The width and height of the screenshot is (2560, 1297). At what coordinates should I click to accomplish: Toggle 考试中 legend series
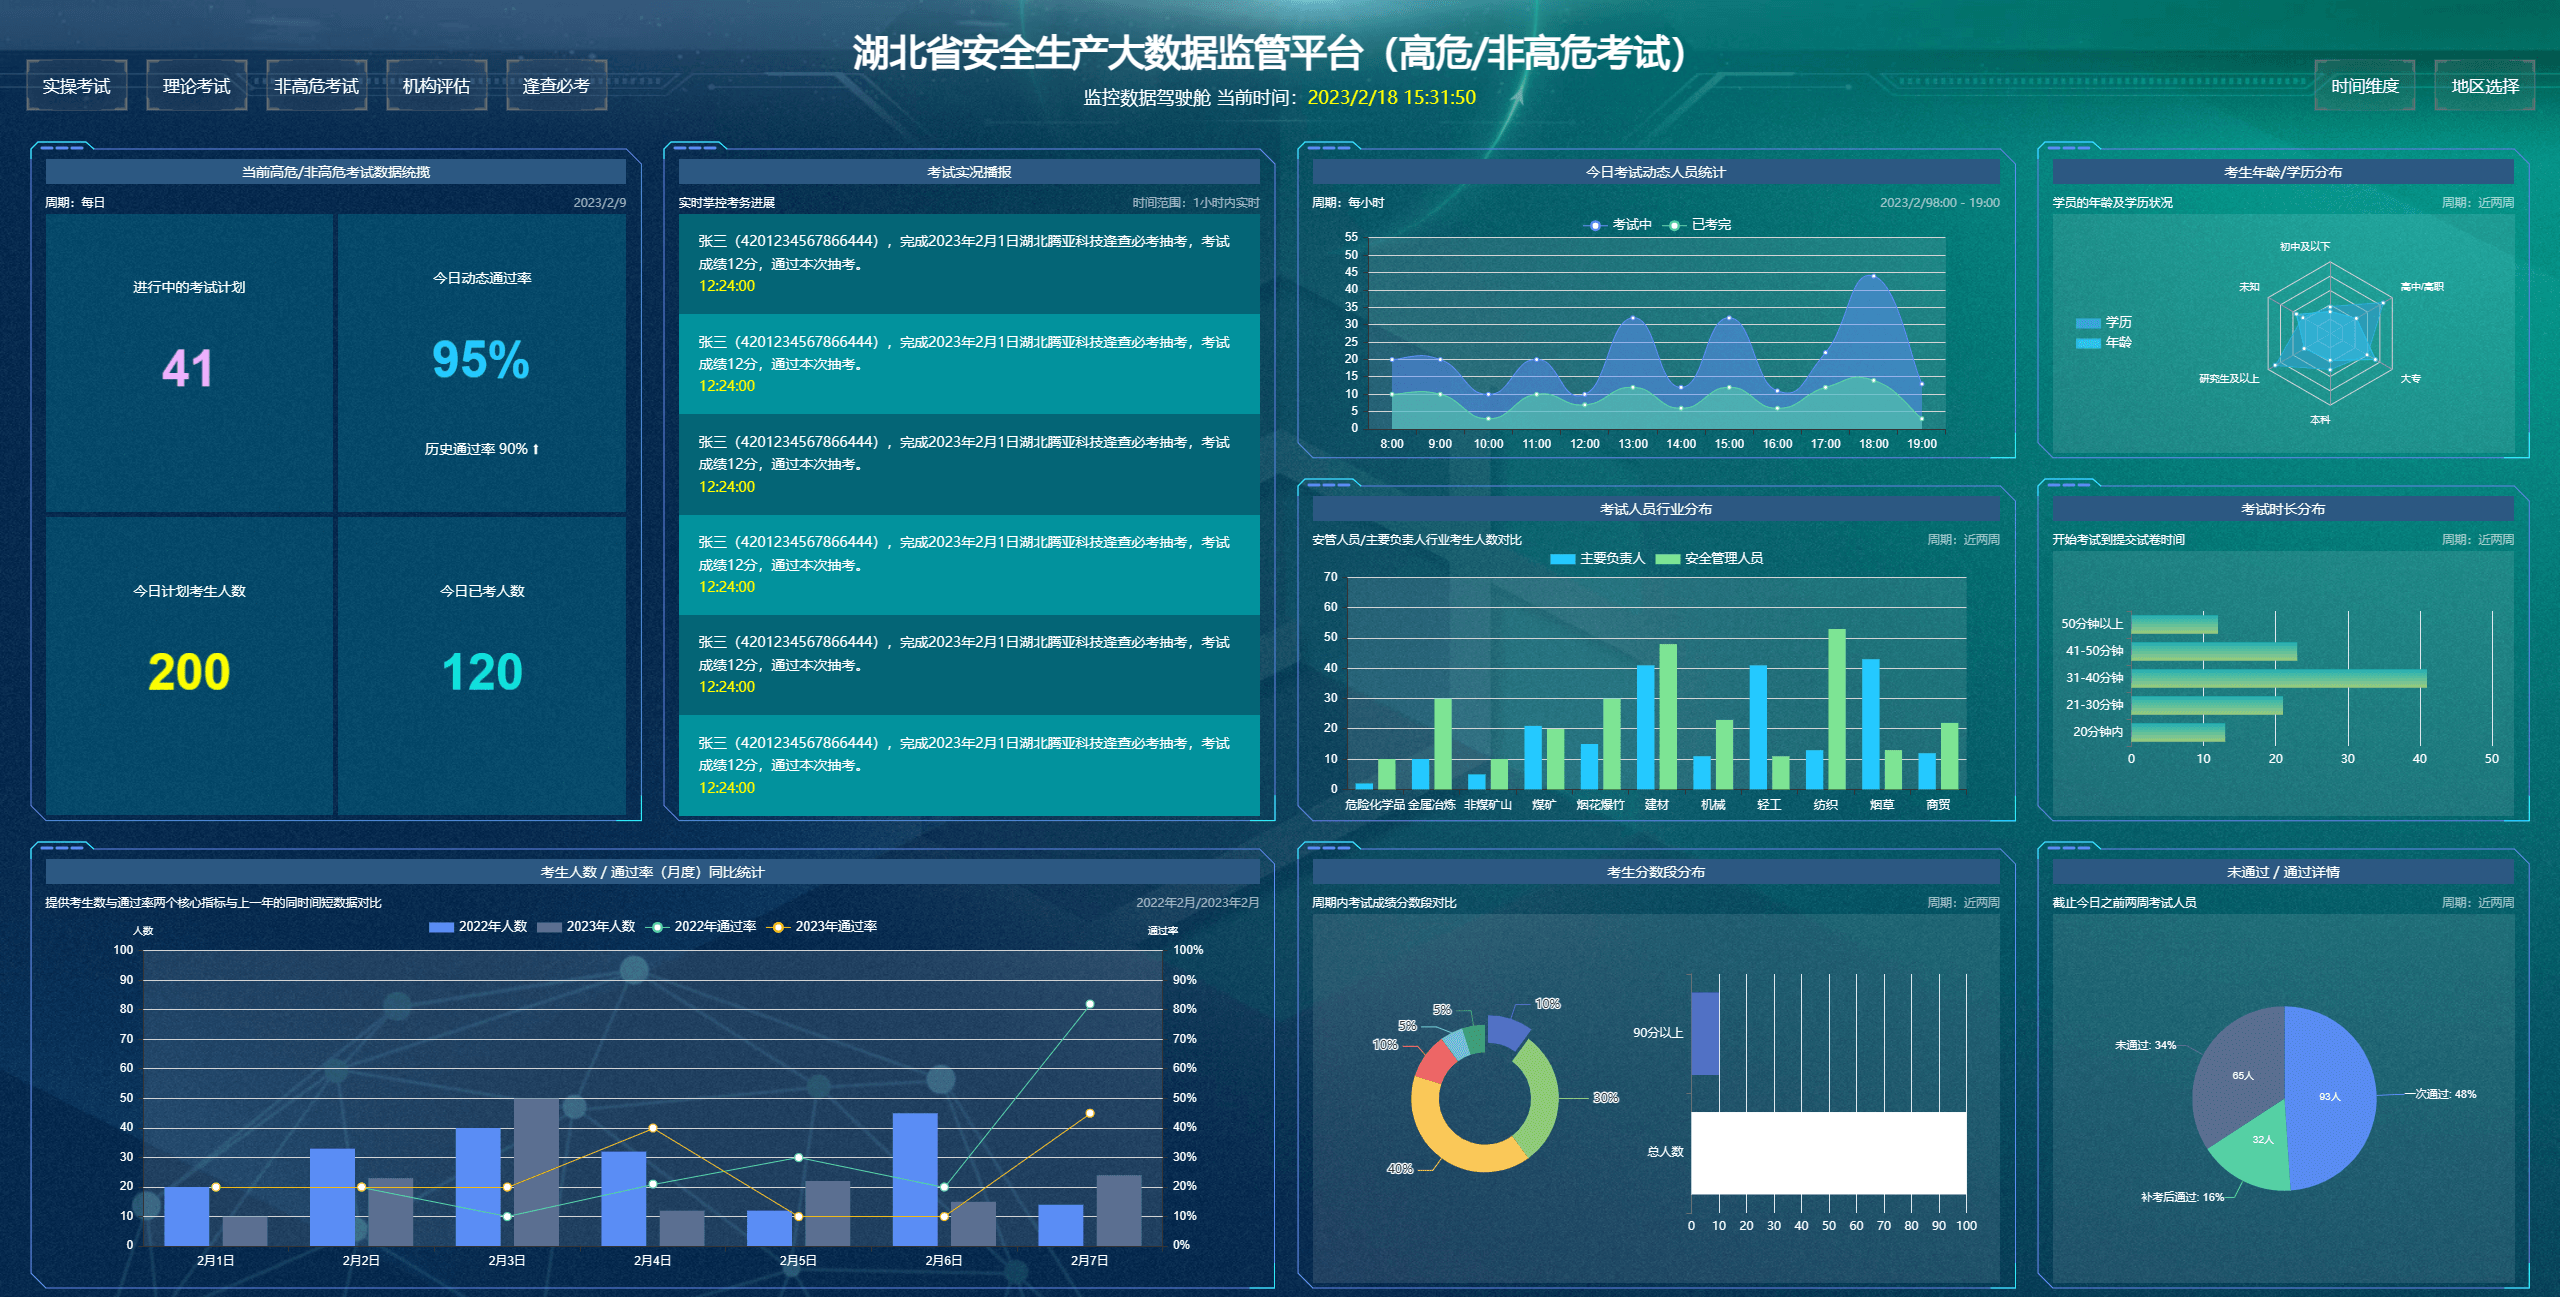coord(1618,225)
